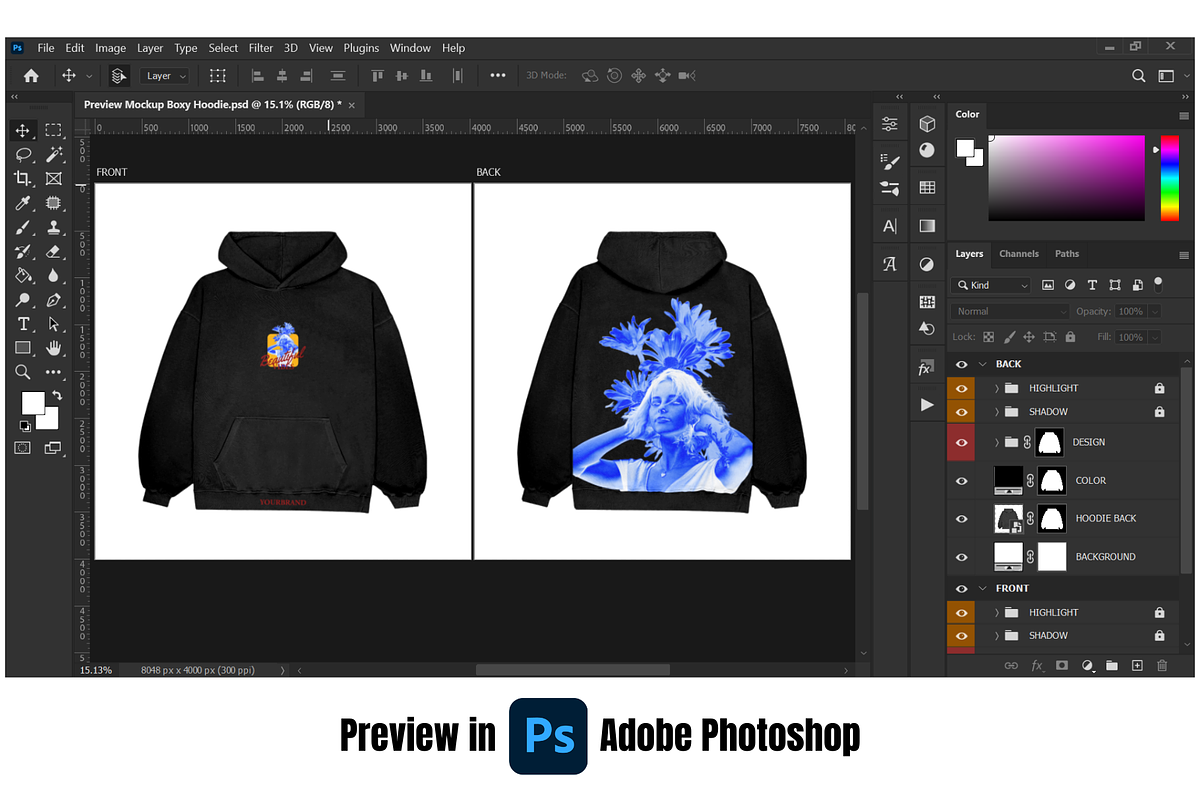This screenshot has width=1200, height=800.
Task: Open the Normal blend mode dropdown
Action: (1010, 311)
